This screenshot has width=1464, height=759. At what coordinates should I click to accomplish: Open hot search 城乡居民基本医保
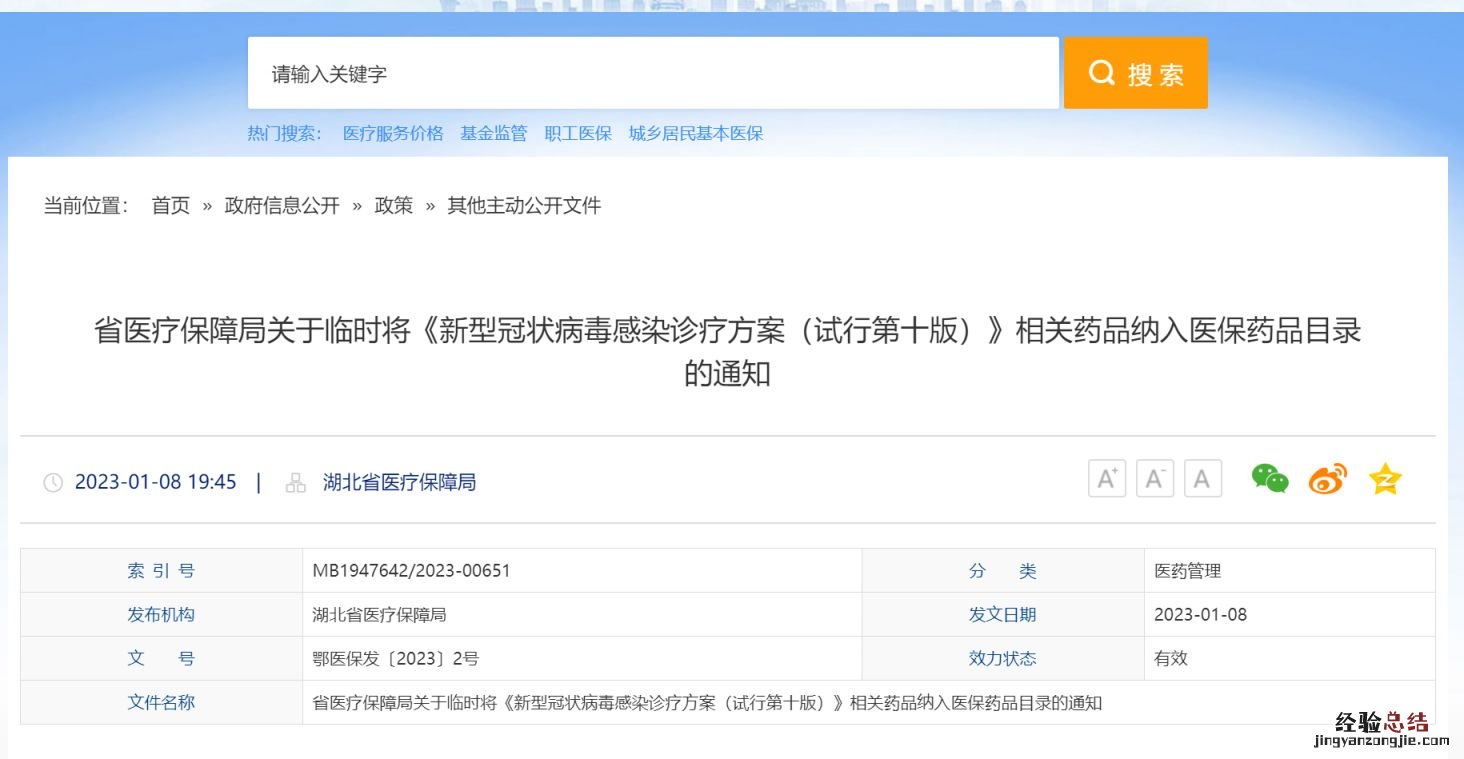(696, 133)
